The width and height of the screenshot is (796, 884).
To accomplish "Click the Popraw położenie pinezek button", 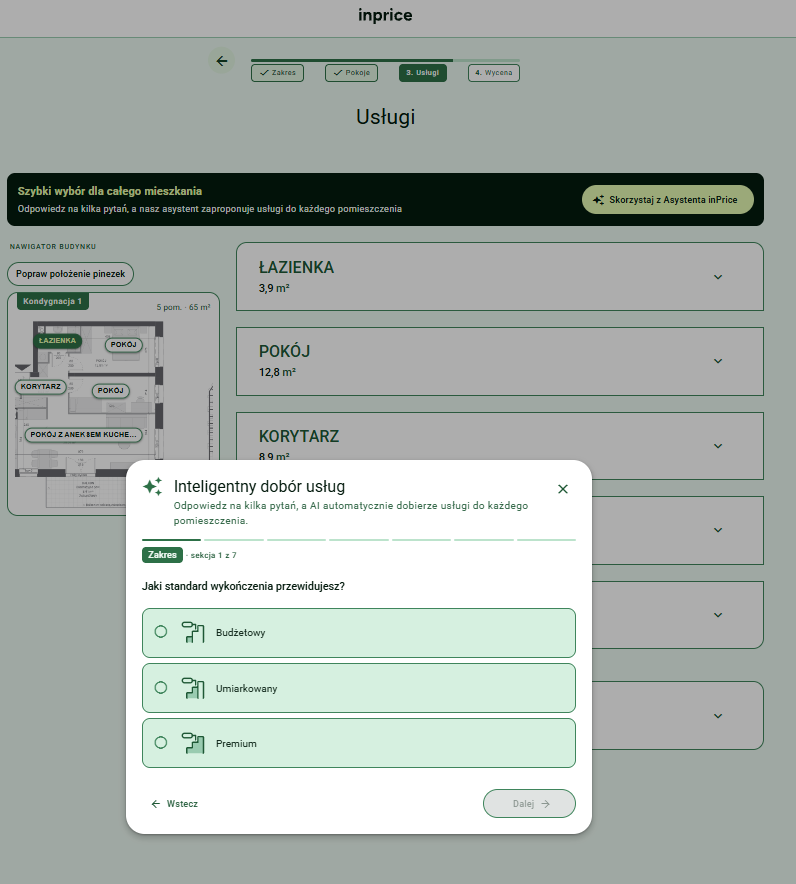I will pyautogui.click(x=70, y=274).
